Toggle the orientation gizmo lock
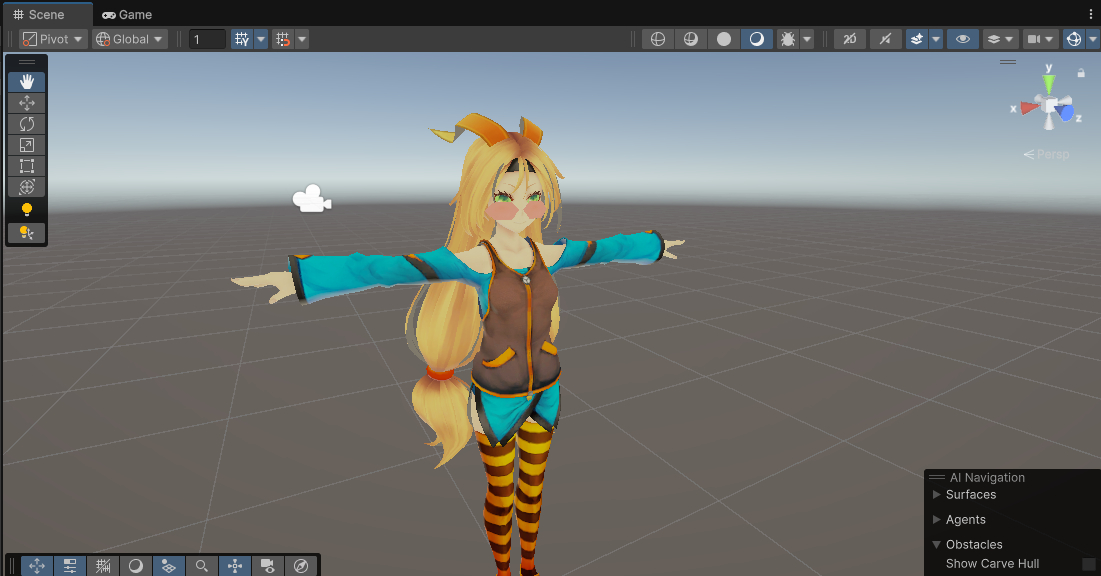This screenshot has width=1101, height=576. [x=1081, y=72]
